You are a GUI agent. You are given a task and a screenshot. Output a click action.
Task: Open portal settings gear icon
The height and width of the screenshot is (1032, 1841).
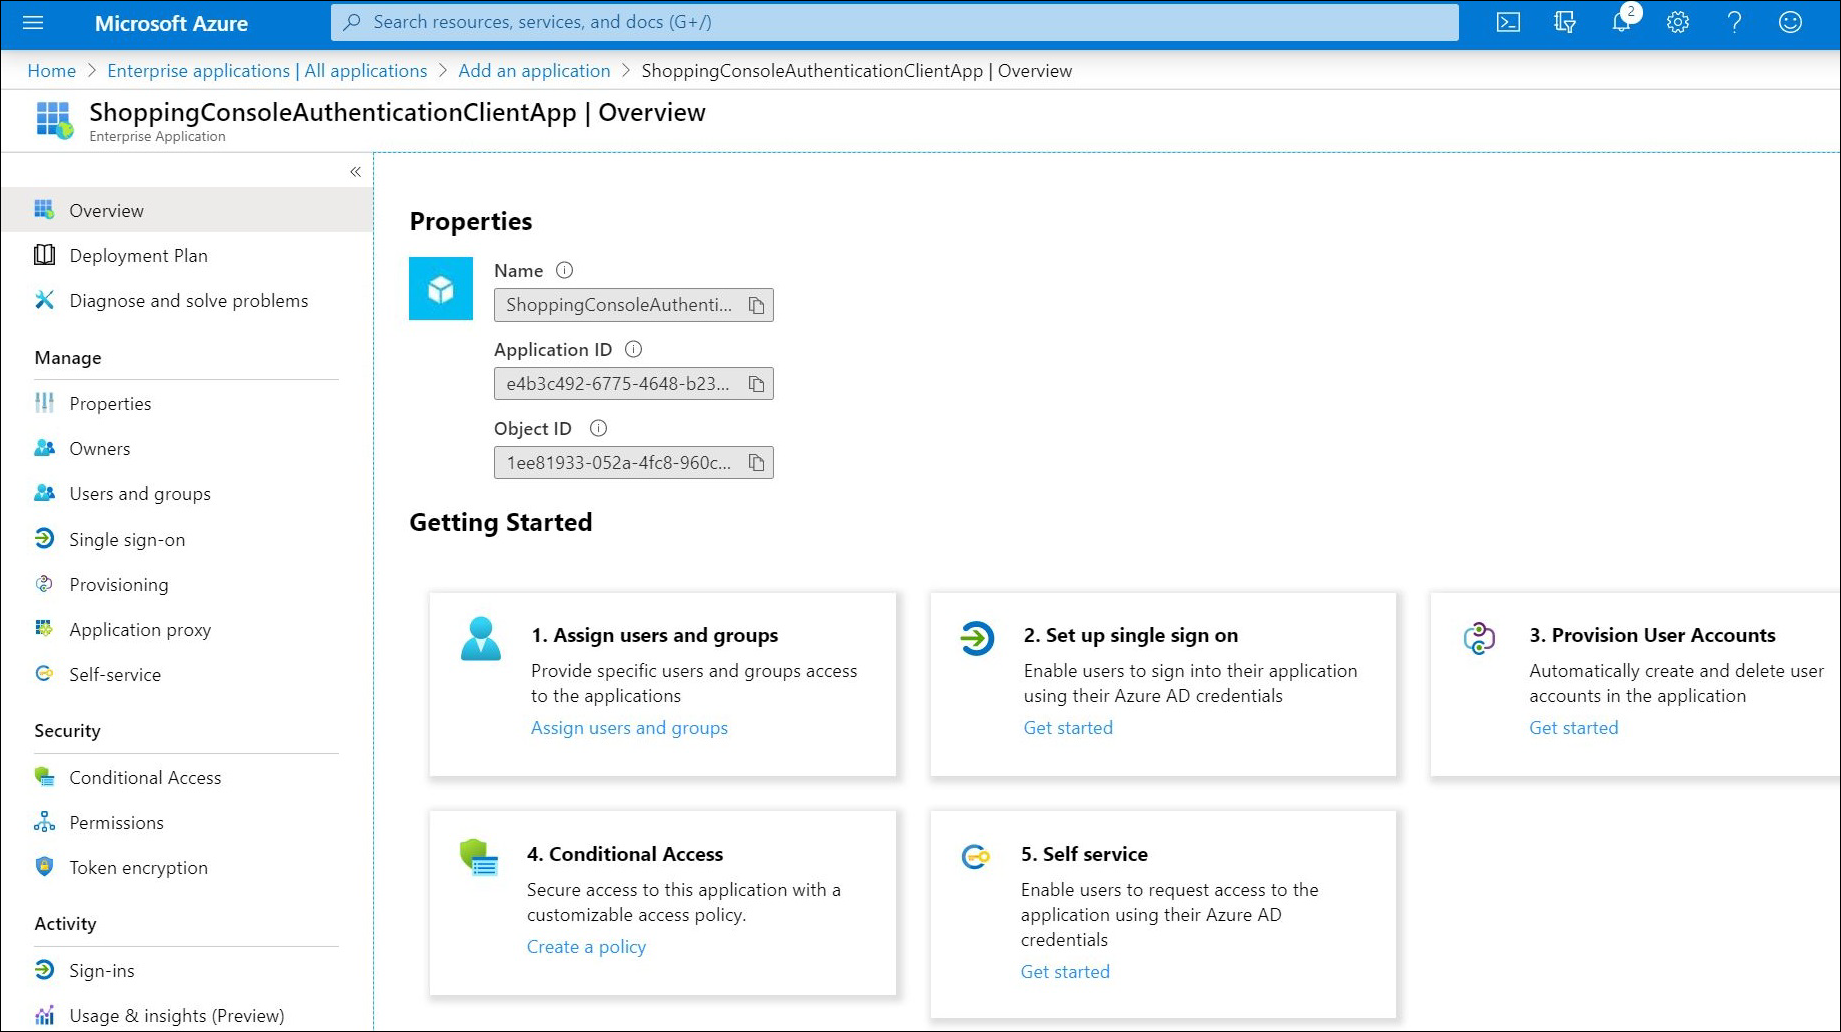1678,22
